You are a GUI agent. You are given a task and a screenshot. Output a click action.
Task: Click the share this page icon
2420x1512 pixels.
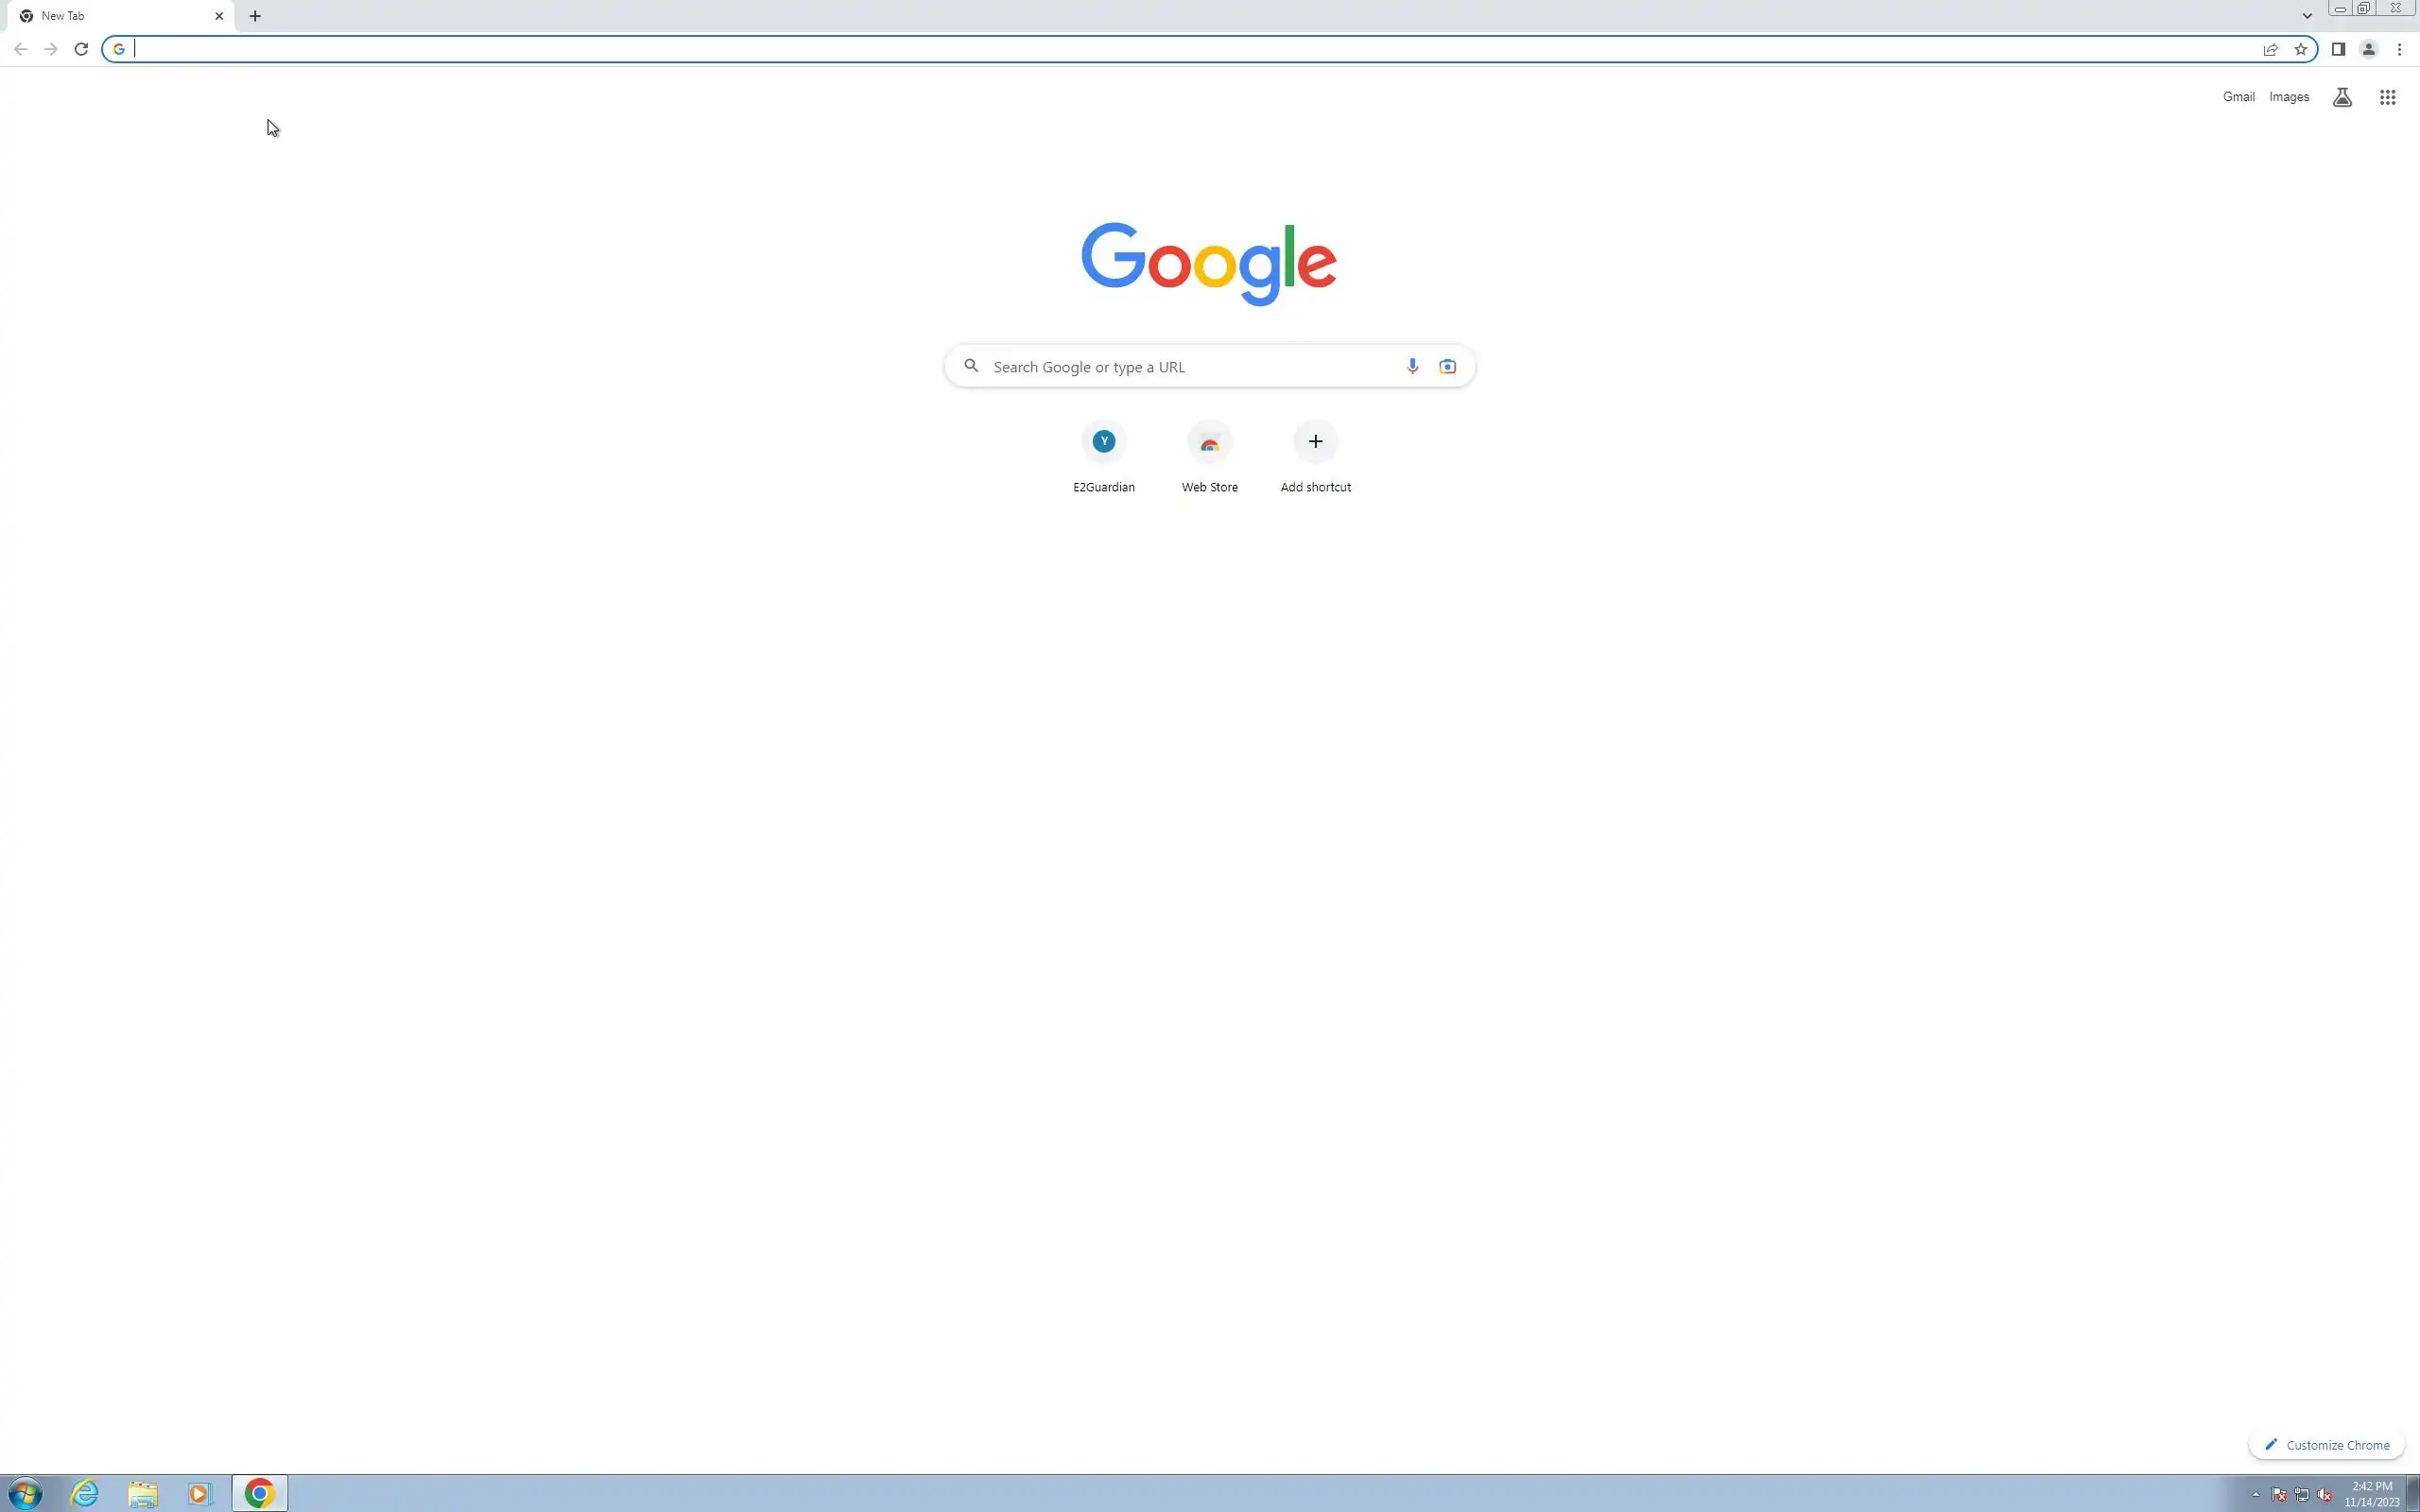click(x=2270, y=49)
